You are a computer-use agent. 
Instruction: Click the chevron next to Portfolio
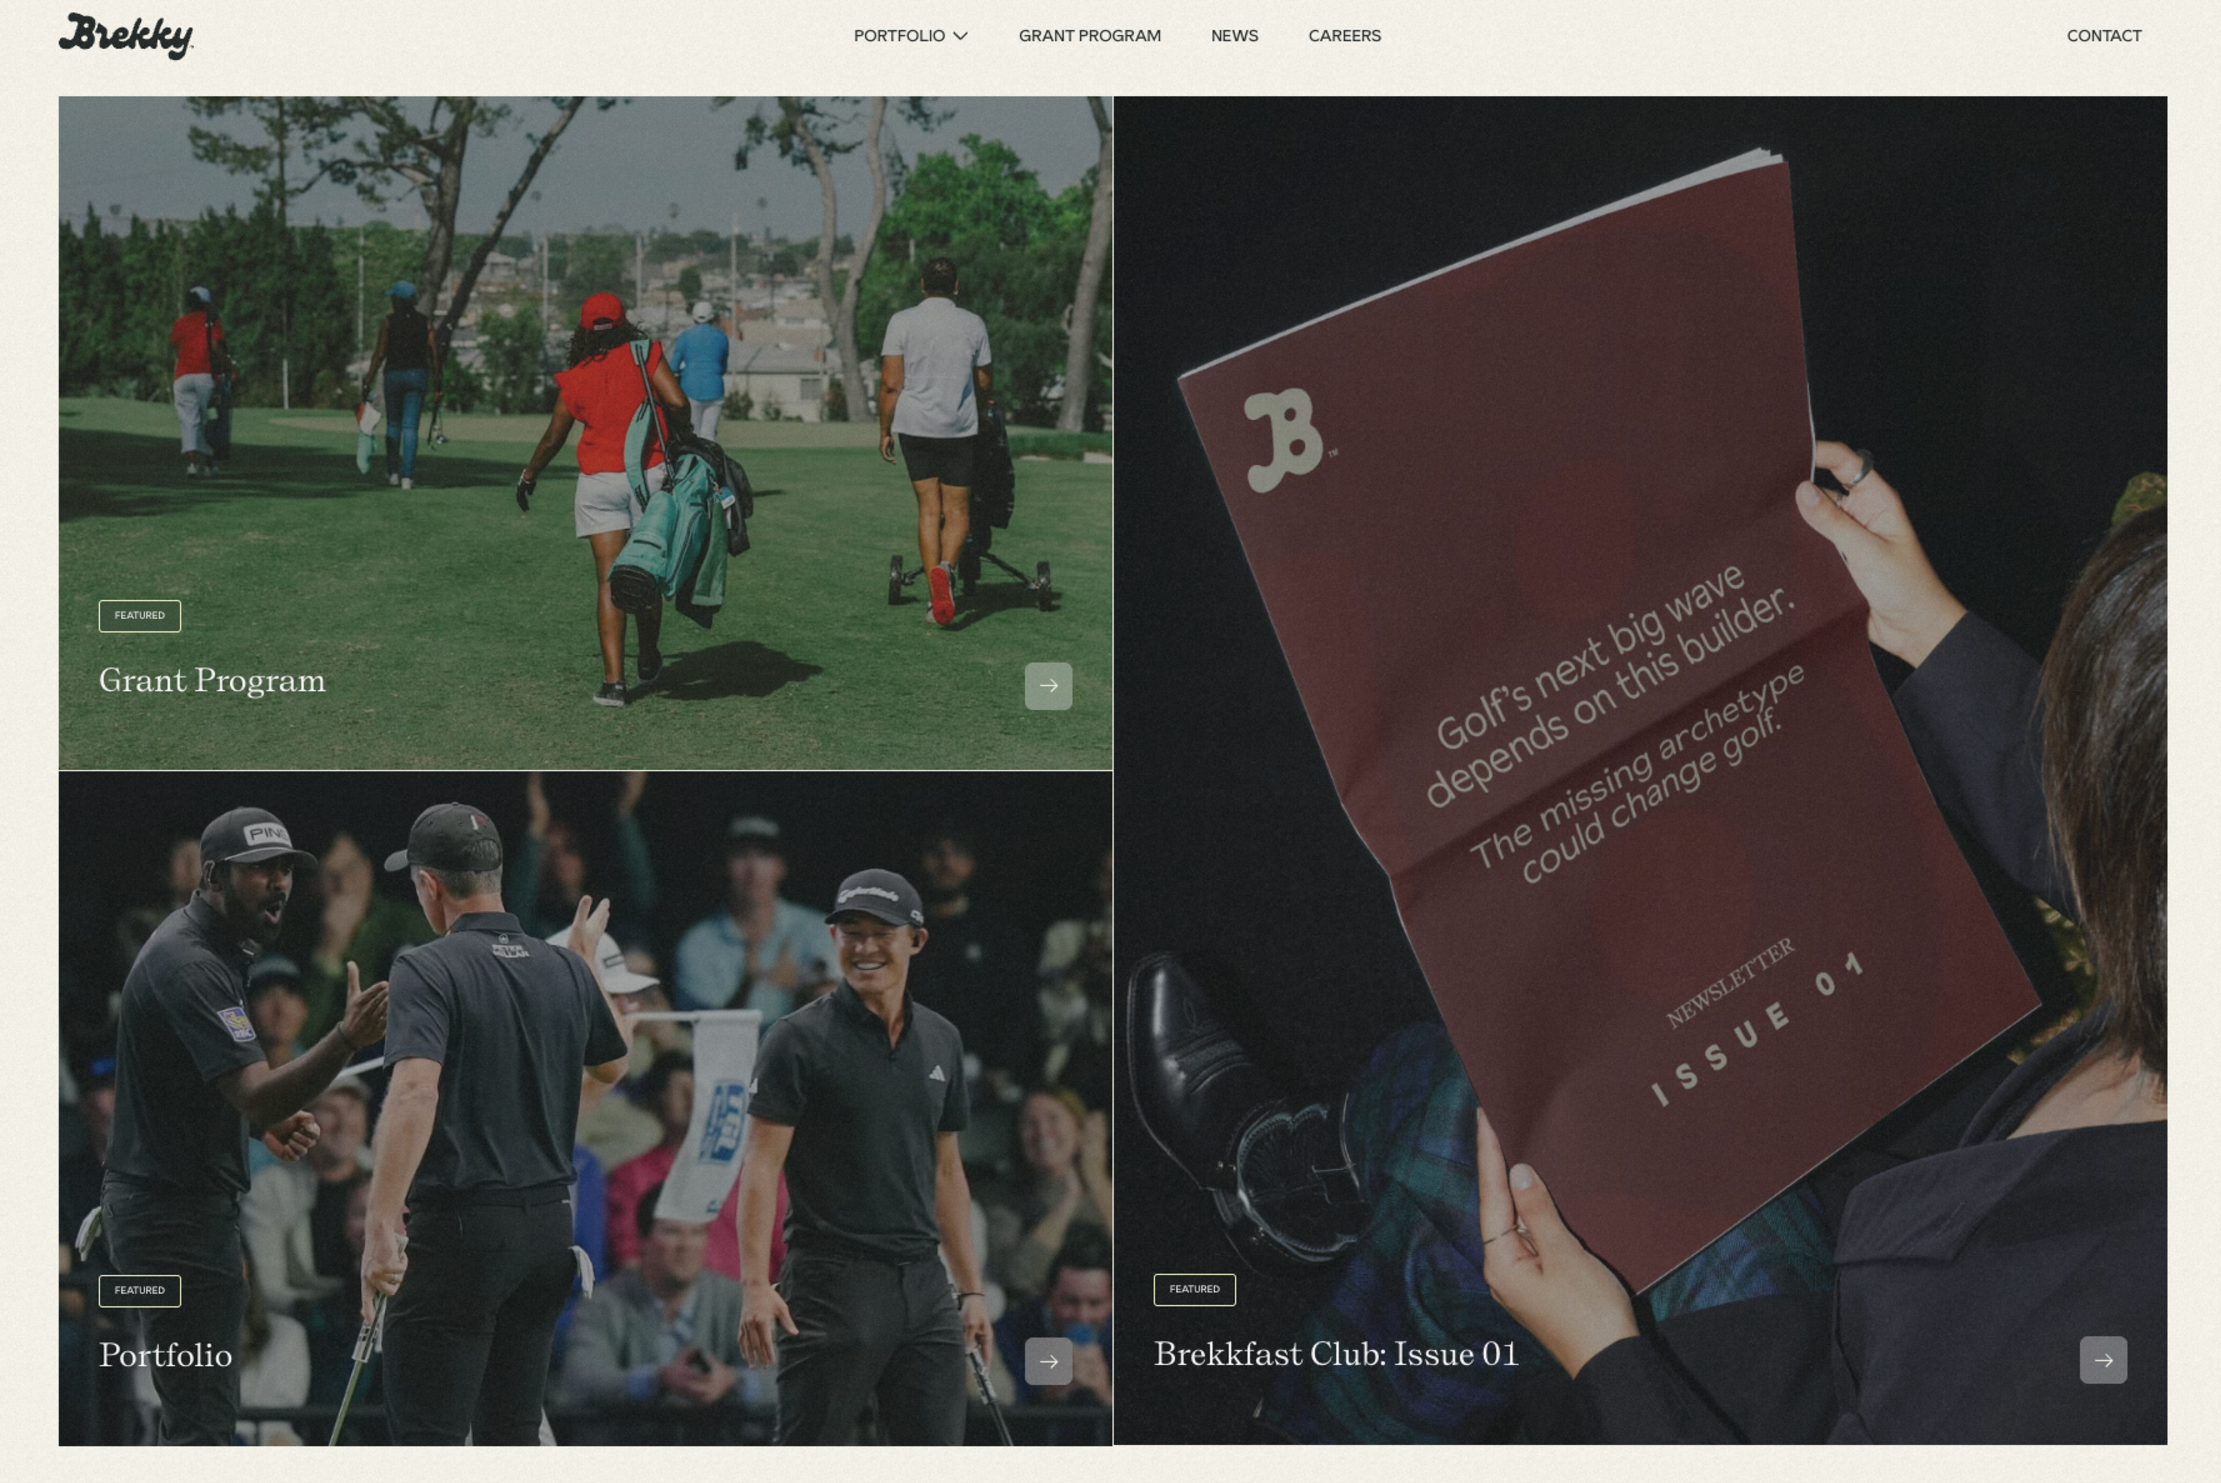coord(960,36)
